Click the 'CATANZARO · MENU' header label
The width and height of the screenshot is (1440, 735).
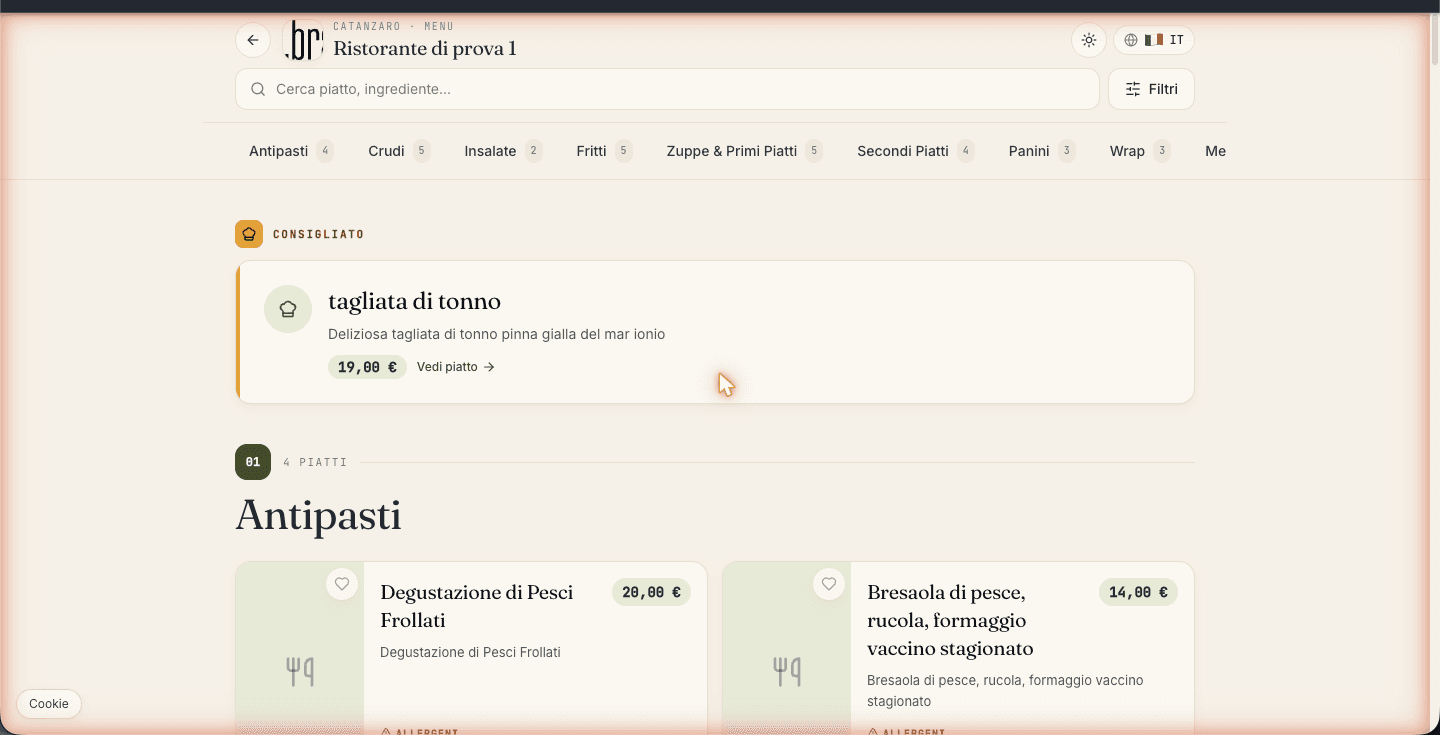coord(393,26)
